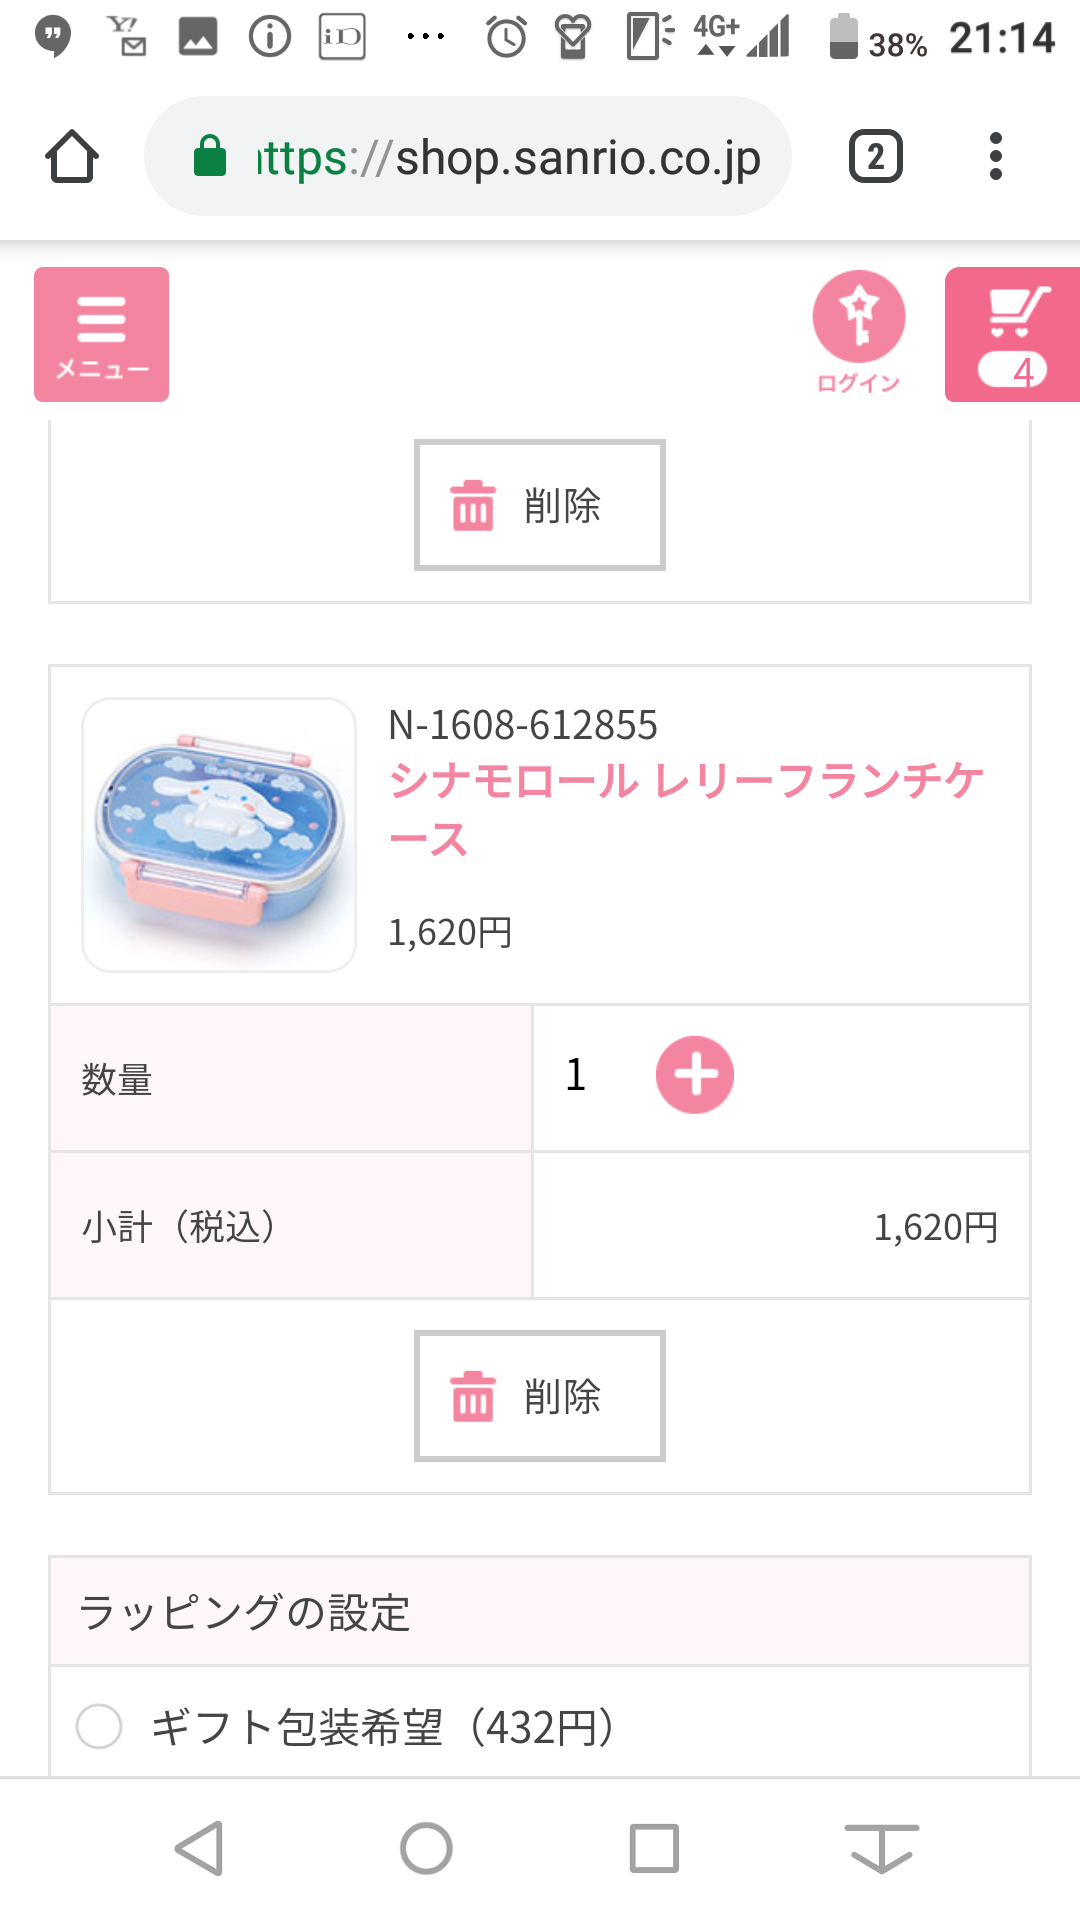Tap the Android back navigation button

[x=199, y=1848]
